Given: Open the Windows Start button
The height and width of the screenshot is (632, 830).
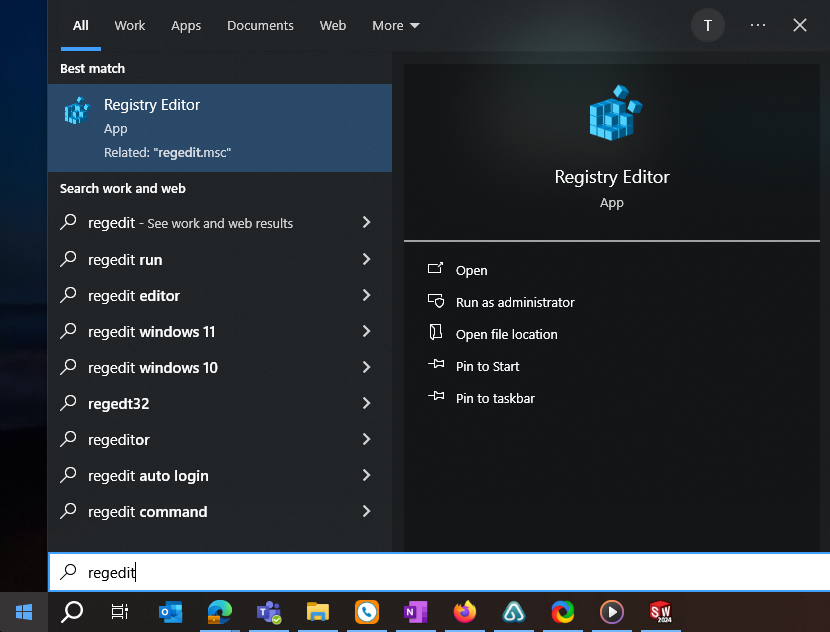Looking at the screenshot, I should (24, 612).
